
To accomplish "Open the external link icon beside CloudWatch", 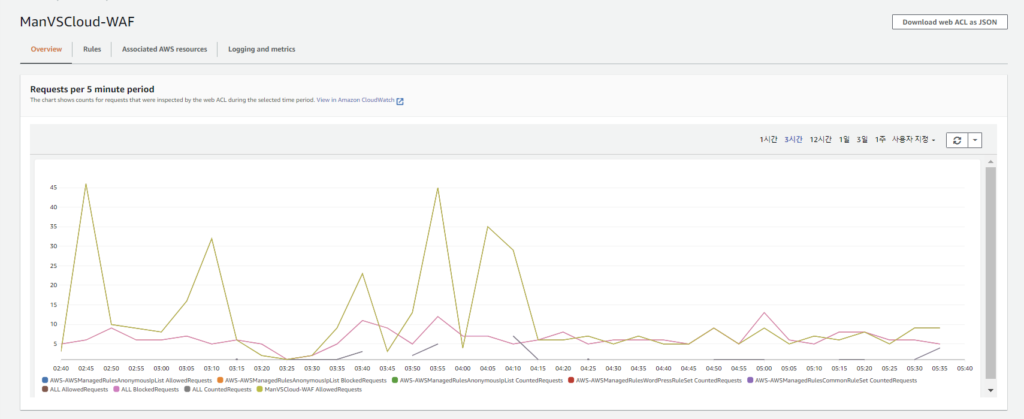I will click(400, 101).
